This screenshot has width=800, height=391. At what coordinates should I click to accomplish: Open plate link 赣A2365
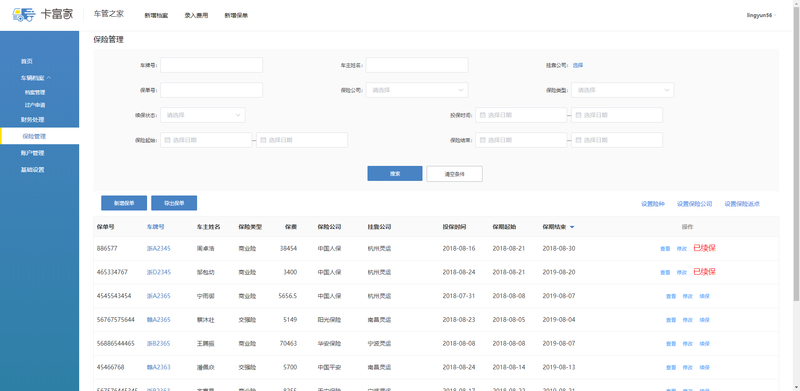click(159, 320)
